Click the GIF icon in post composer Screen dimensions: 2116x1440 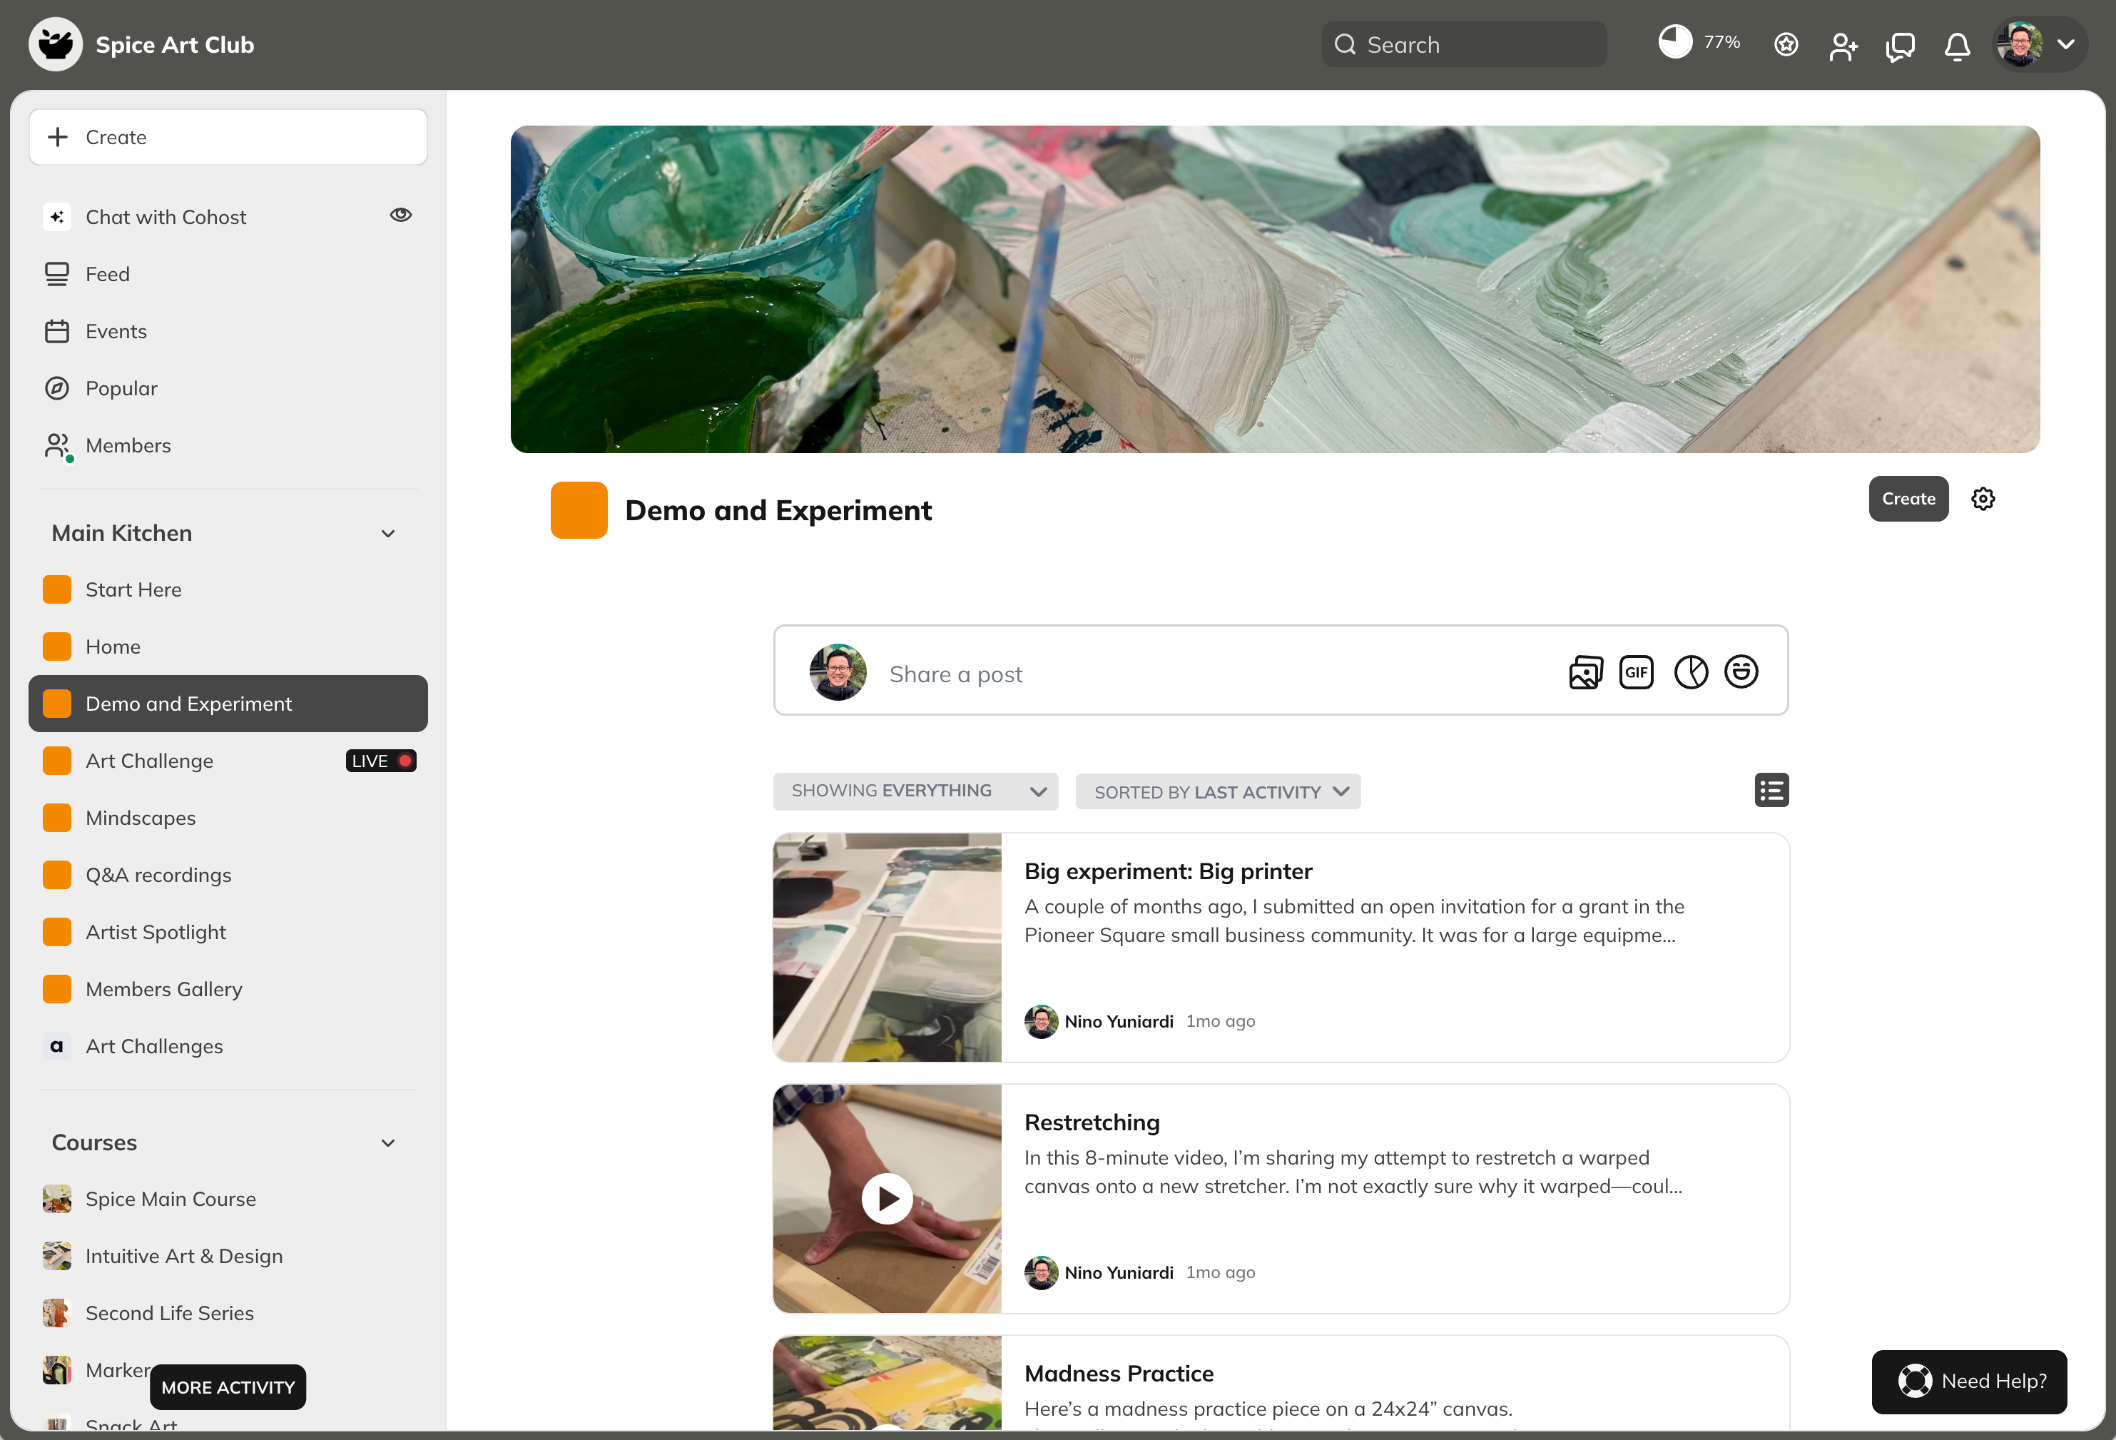pyautogui.click(x=1636, y=672)
